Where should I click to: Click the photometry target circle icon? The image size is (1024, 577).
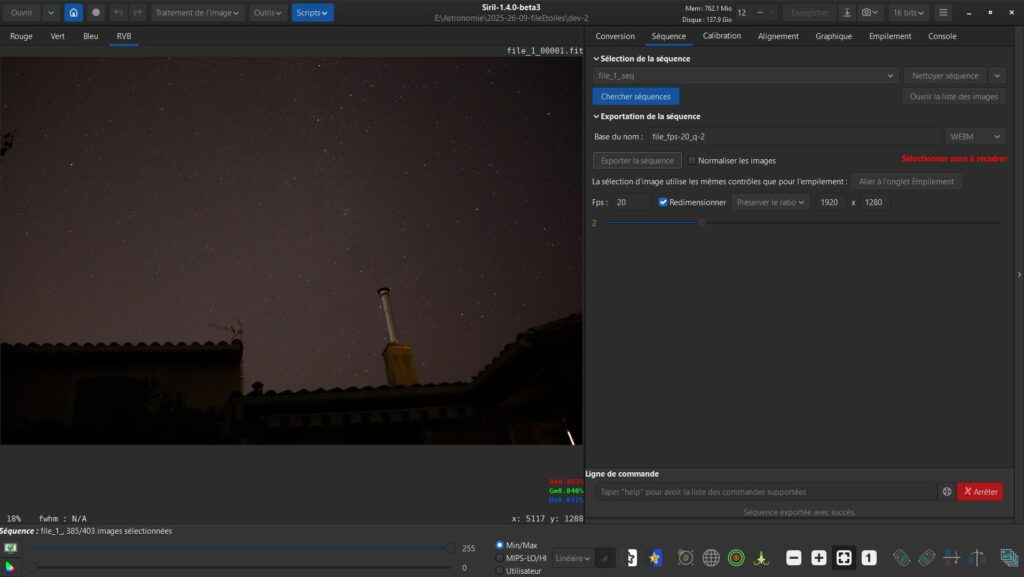coord(736,558)
